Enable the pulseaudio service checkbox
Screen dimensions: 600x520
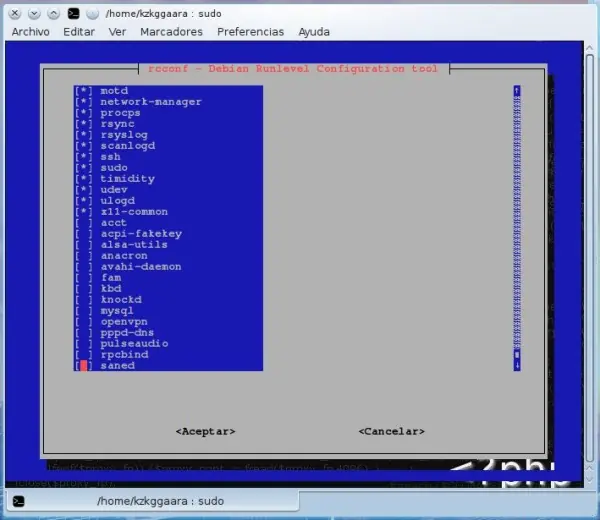click(84, 344)
